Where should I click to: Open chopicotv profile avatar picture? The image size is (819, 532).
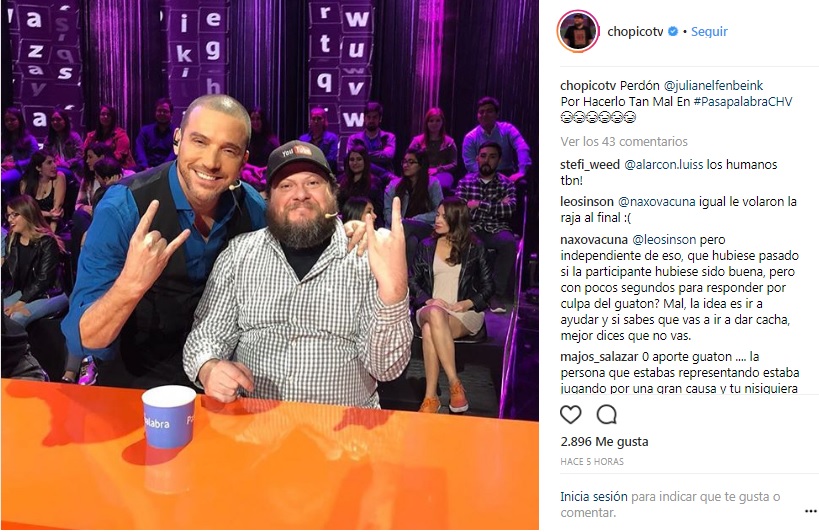(577, 31)
